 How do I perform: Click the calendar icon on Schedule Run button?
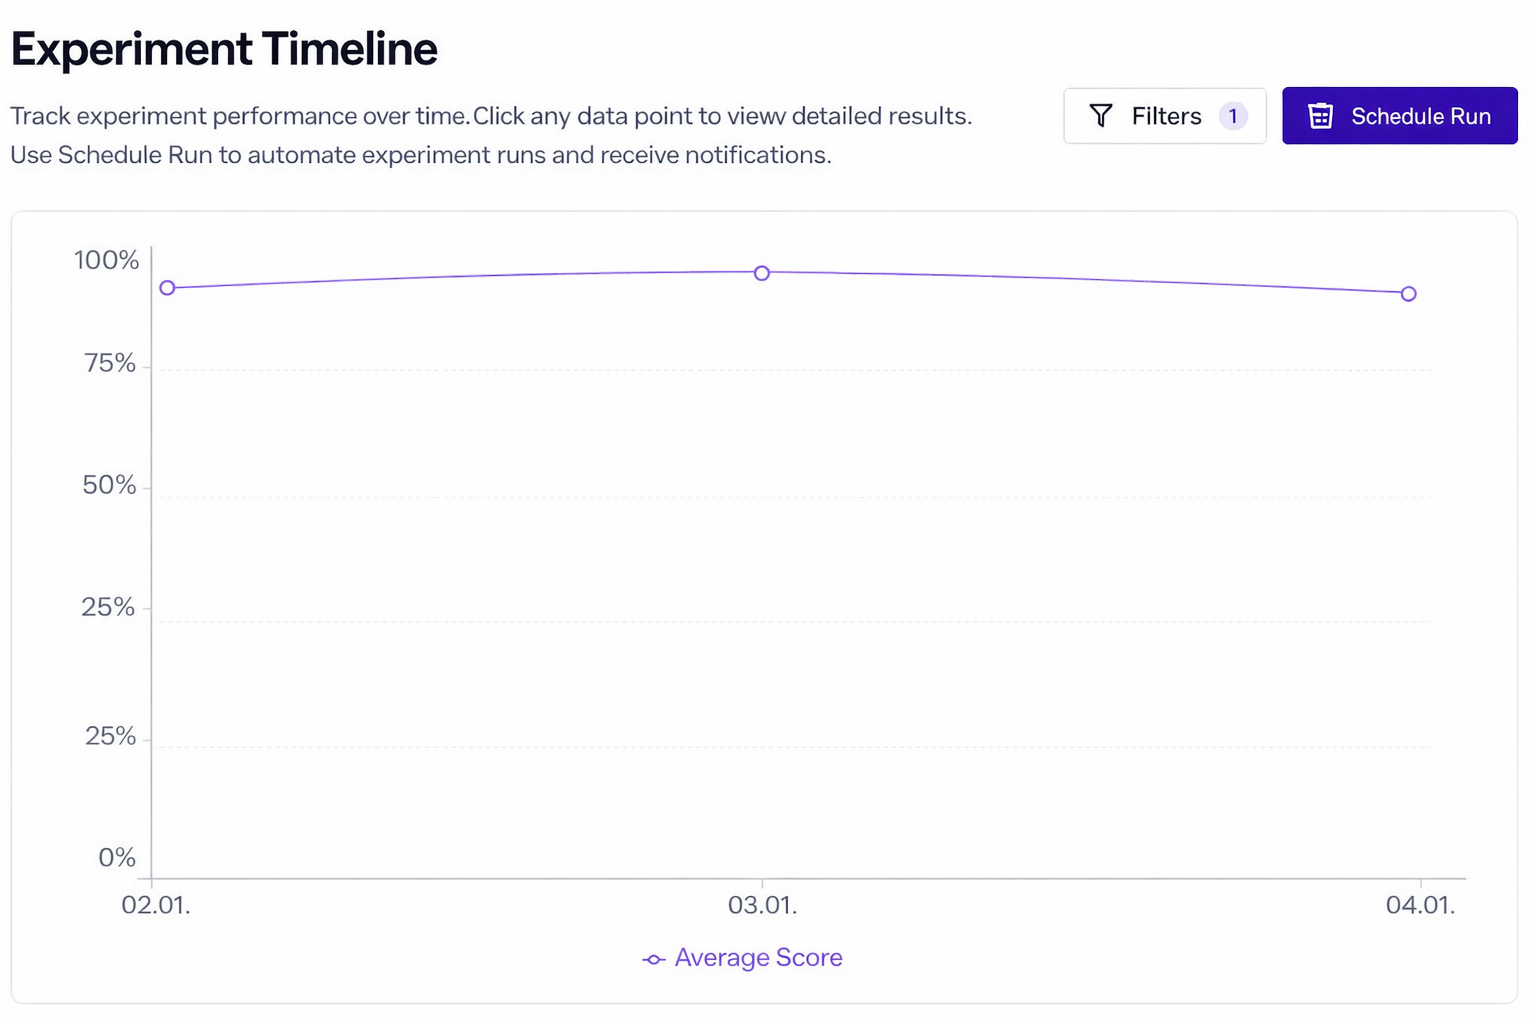(x=1321, y=115)
